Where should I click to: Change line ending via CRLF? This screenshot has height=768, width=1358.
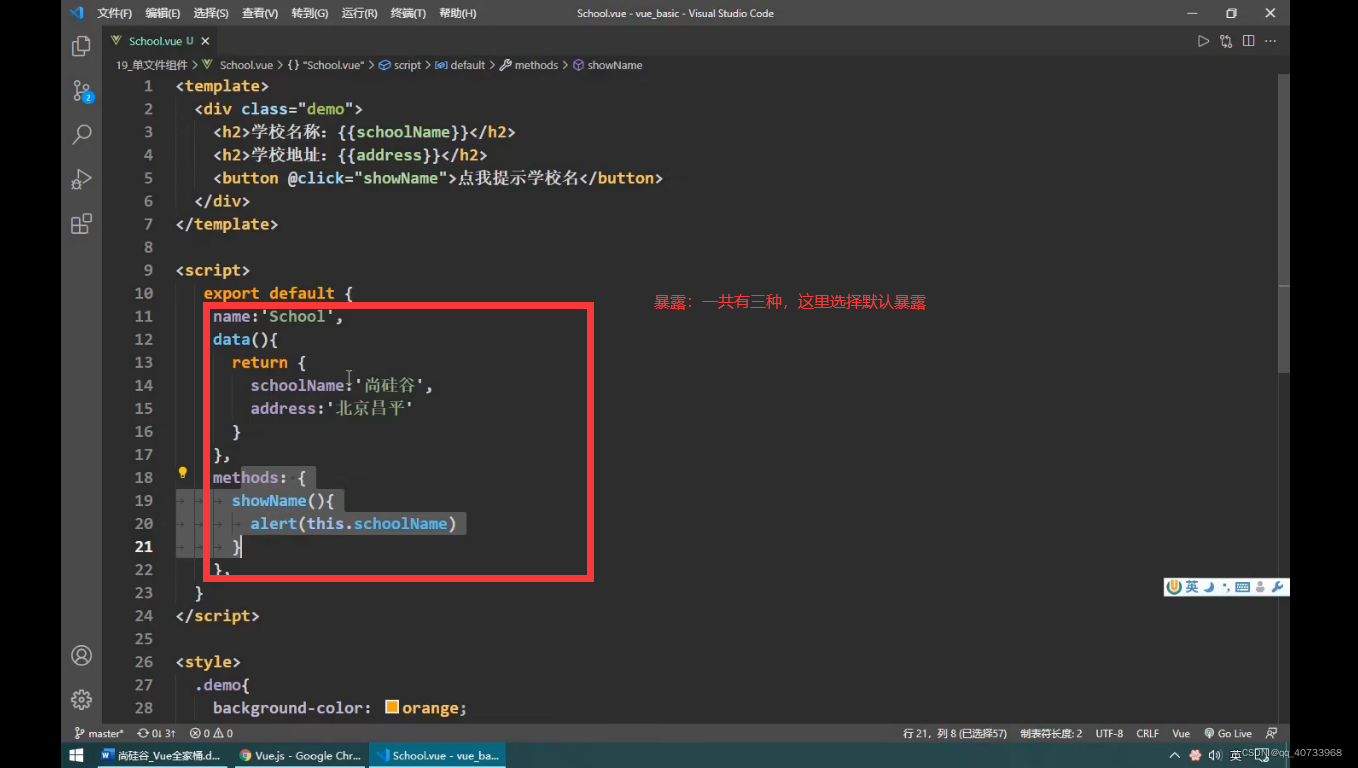coord(1147,733)
